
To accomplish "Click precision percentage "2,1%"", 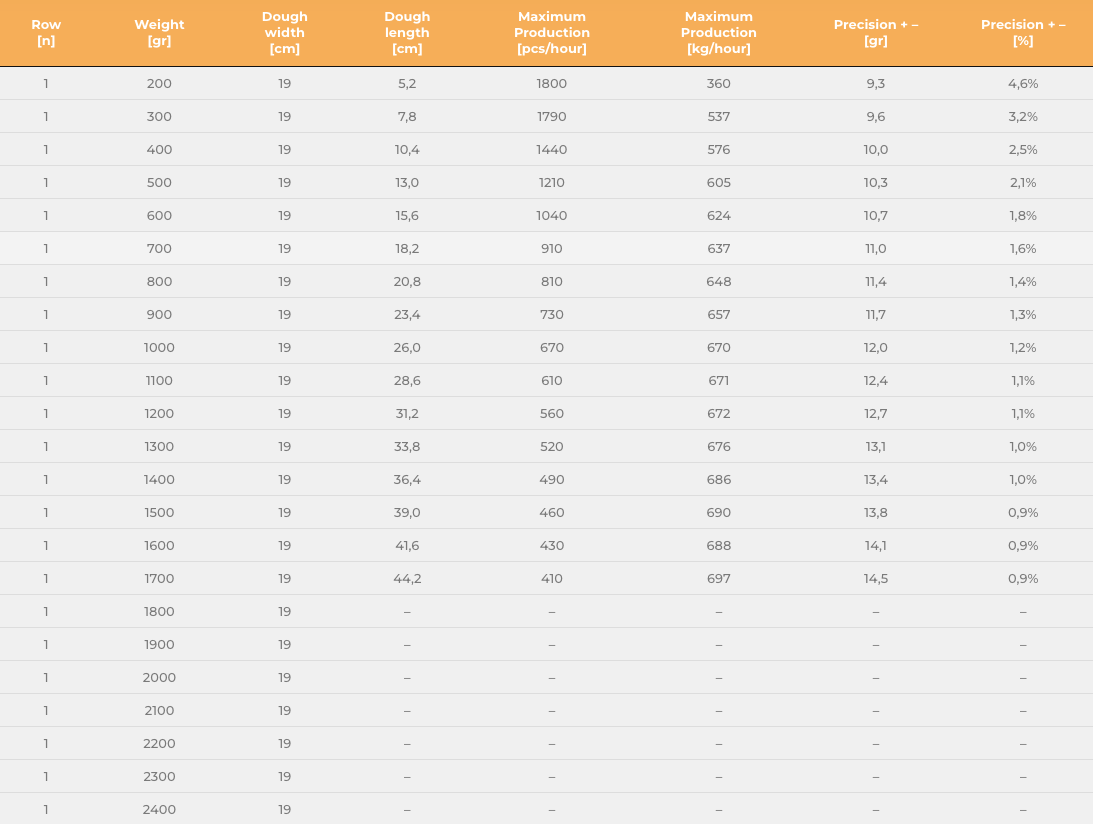I will pyautogui.click(x=1023, y=183).
